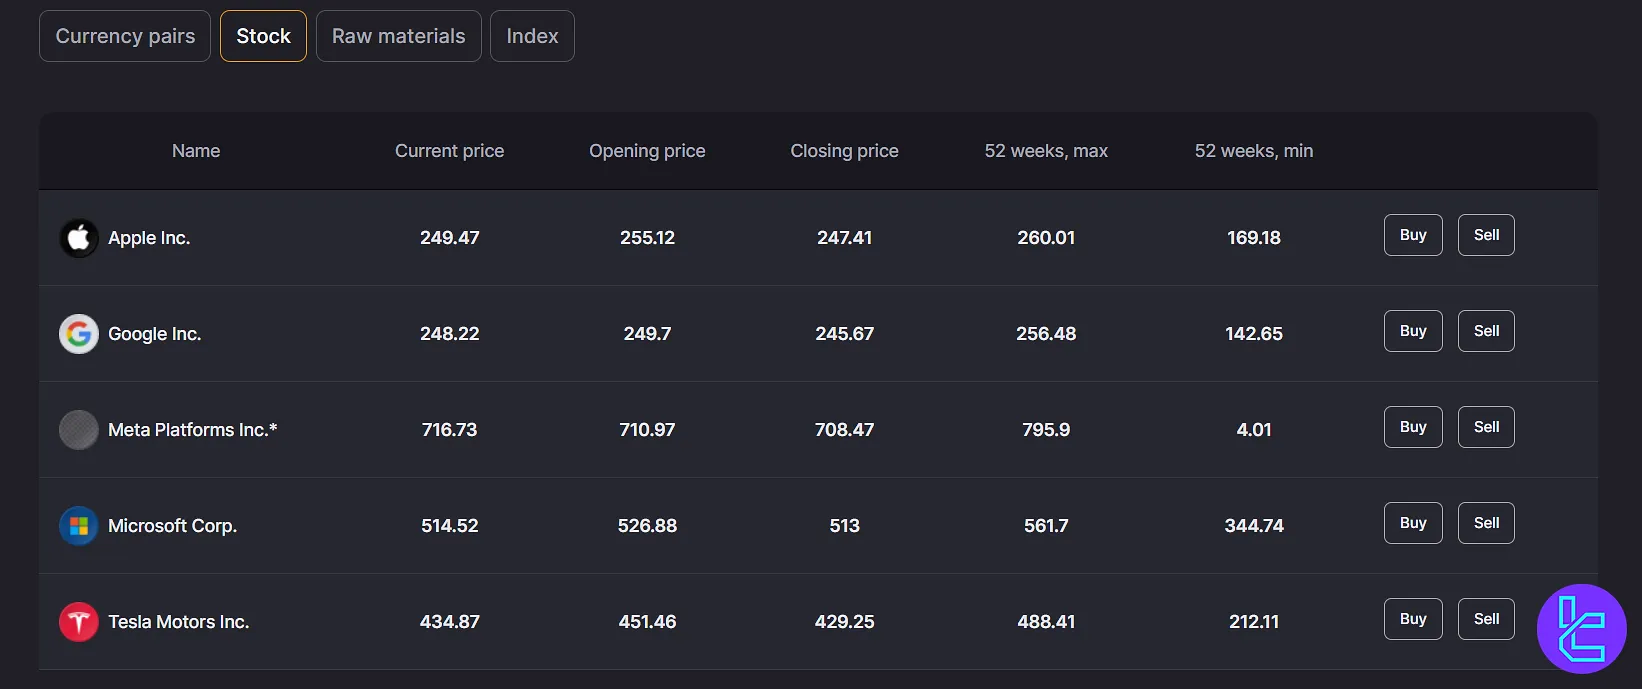Click Microsoft current price 514.52
The height and width of the screenshot is (689, 1642).
click(450, 526)
